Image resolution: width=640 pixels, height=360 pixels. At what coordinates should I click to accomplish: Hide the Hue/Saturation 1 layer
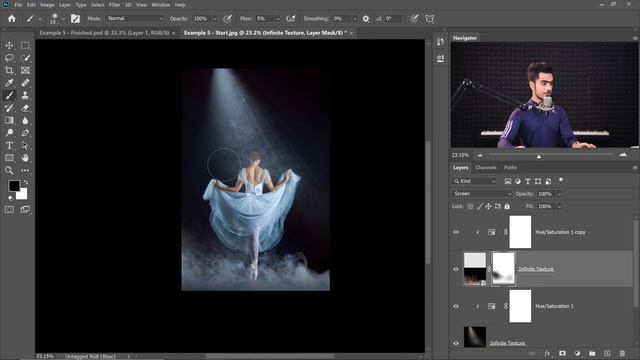point(456,307)
